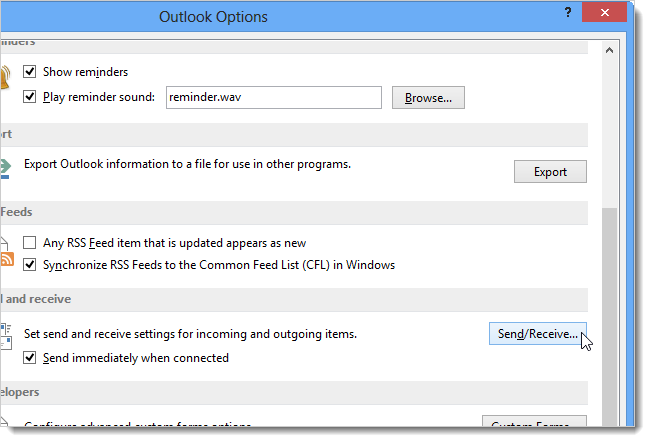Click the reminder.wav sound file field
The image size is (650, 442).
click(274, 97)
